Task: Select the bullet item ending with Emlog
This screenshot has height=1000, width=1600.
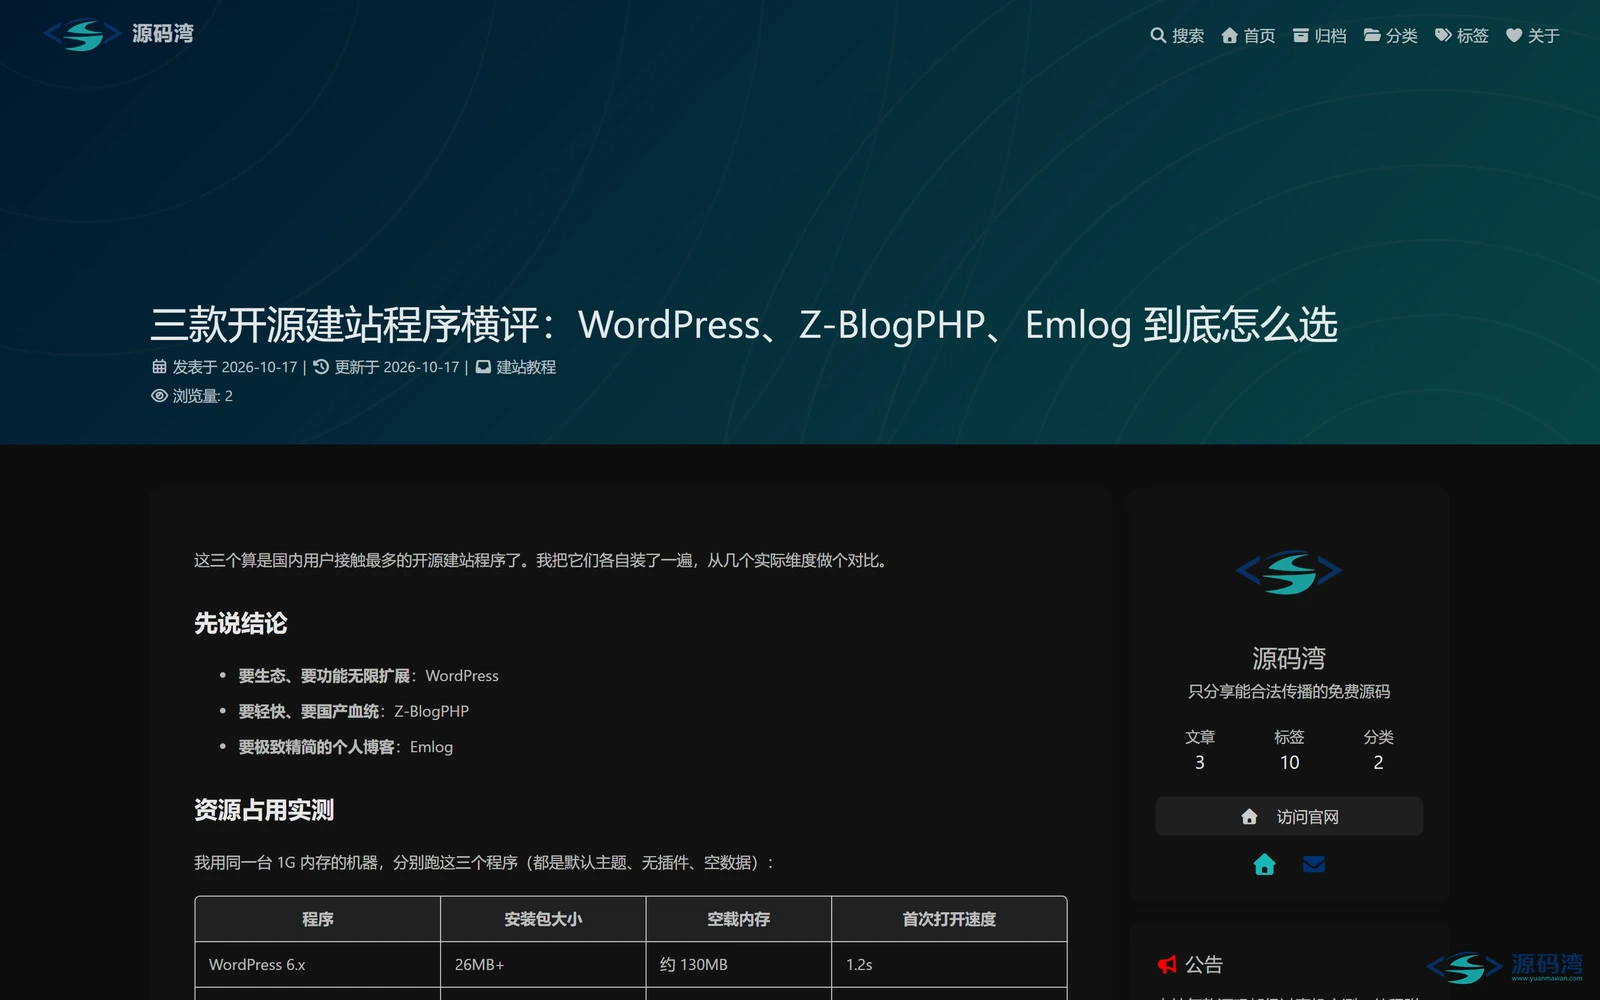Action: [345, 747]
